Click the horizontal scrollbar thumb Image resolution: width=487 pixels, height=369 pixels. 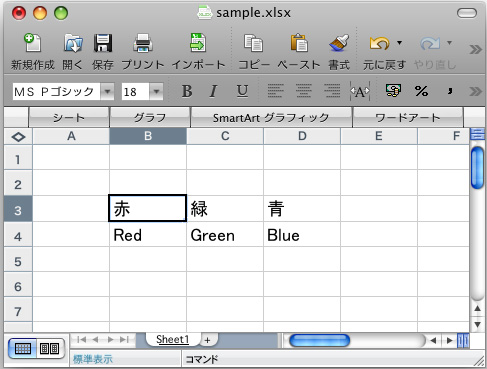coord(319,340)
